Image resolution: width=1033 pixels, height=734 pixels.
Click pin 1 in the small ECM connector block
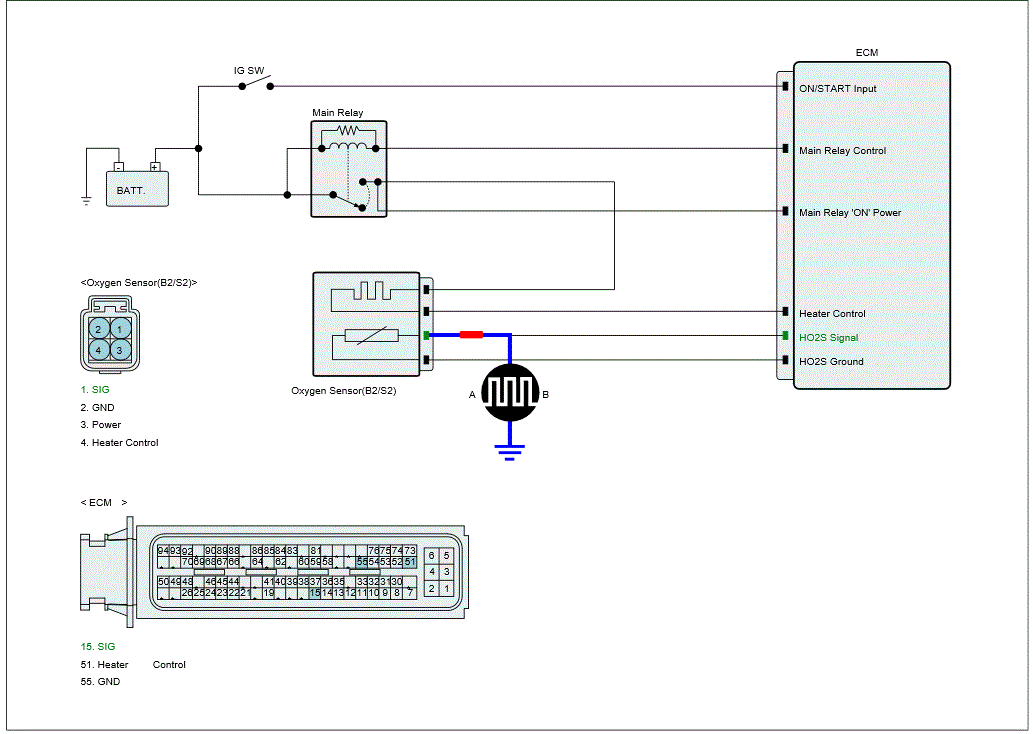447,588
